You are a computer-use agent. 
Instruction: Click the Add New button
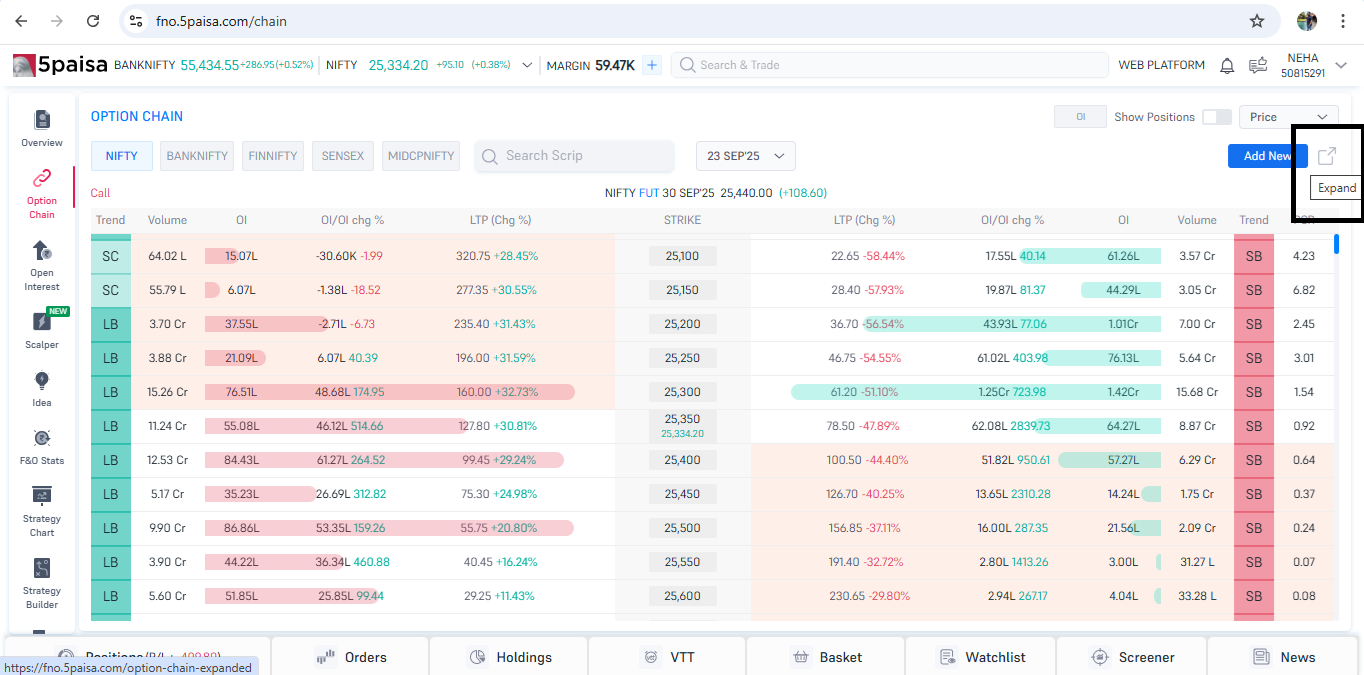1266,156
